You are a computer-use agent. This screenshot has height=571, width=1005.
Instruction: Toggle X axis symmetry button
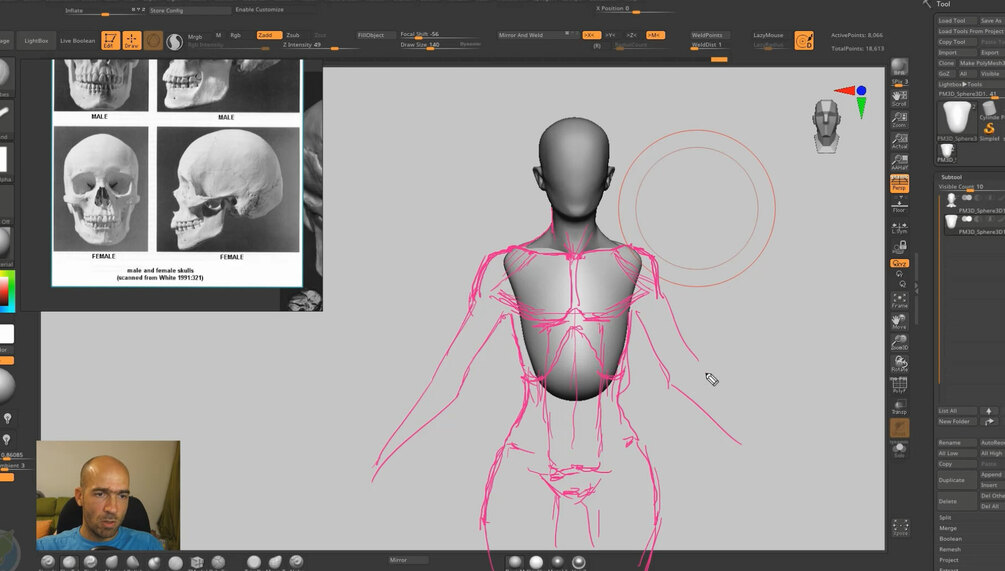(591, 35)
